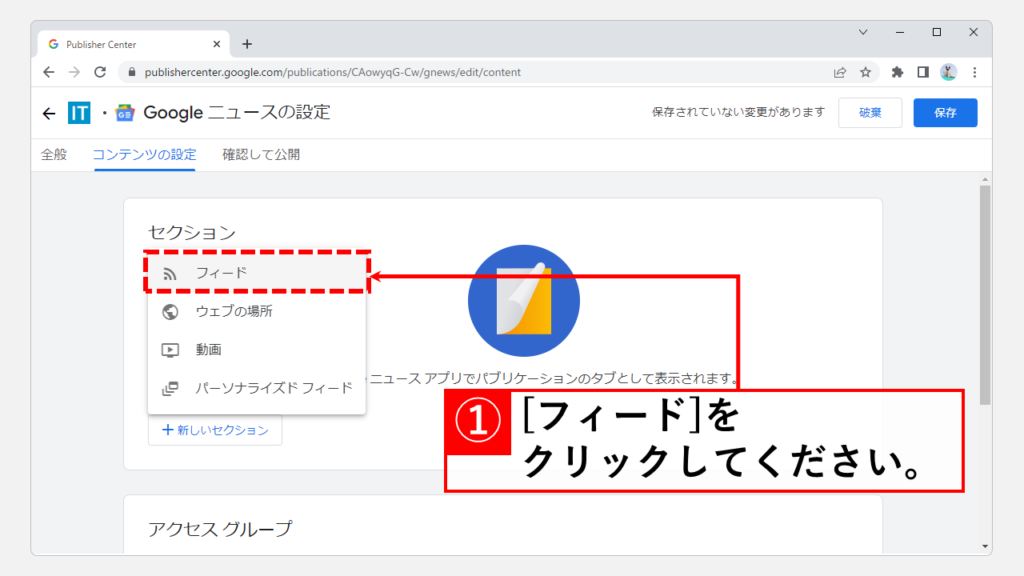1024x576 pixels.
Task: Click the browser back navigation arrow
Action: (49, 72)
